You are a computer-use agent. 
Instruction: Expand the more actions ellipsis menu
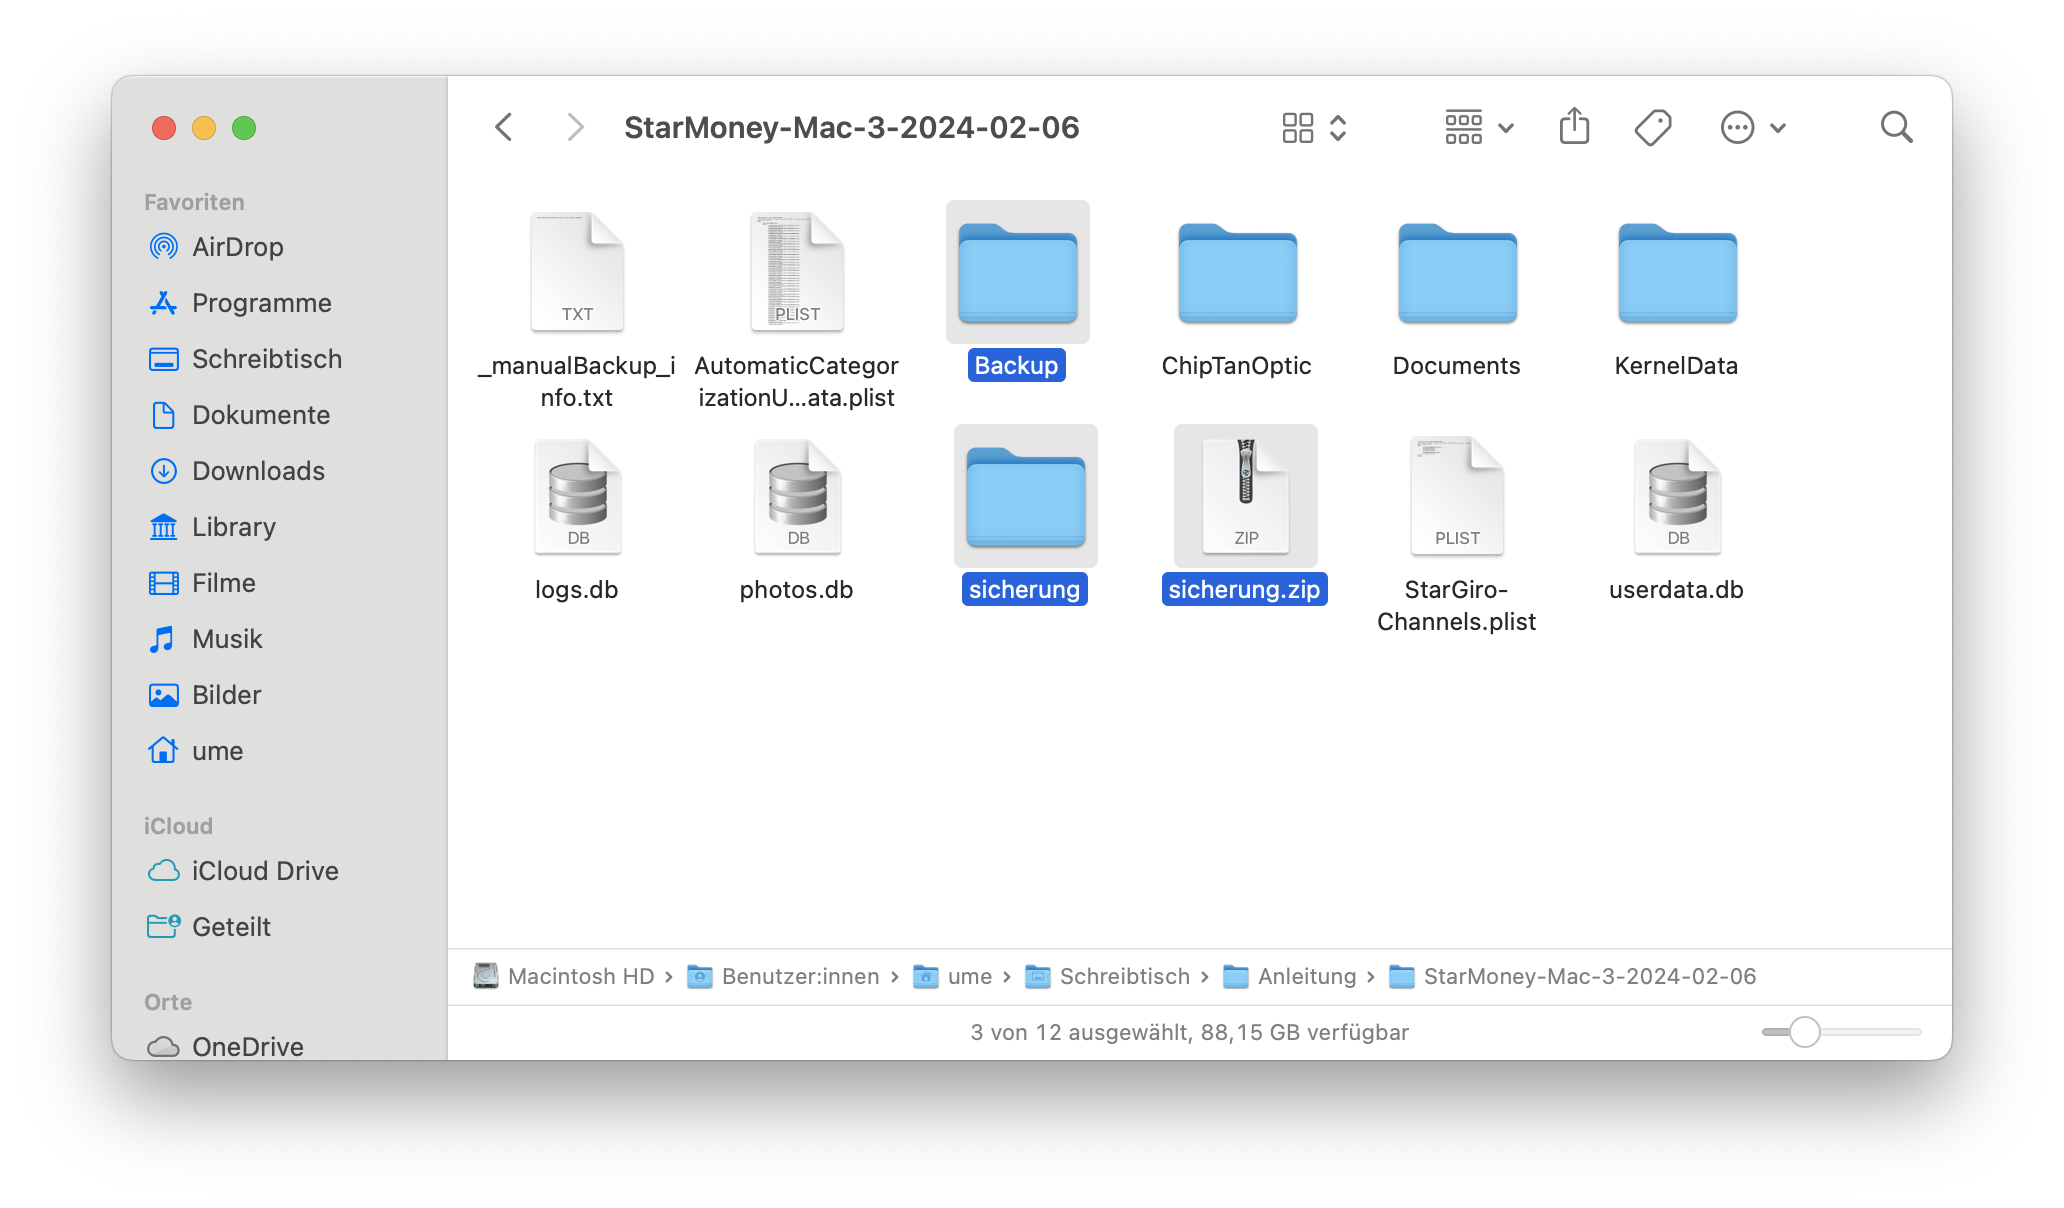(x=1752, y=127)
